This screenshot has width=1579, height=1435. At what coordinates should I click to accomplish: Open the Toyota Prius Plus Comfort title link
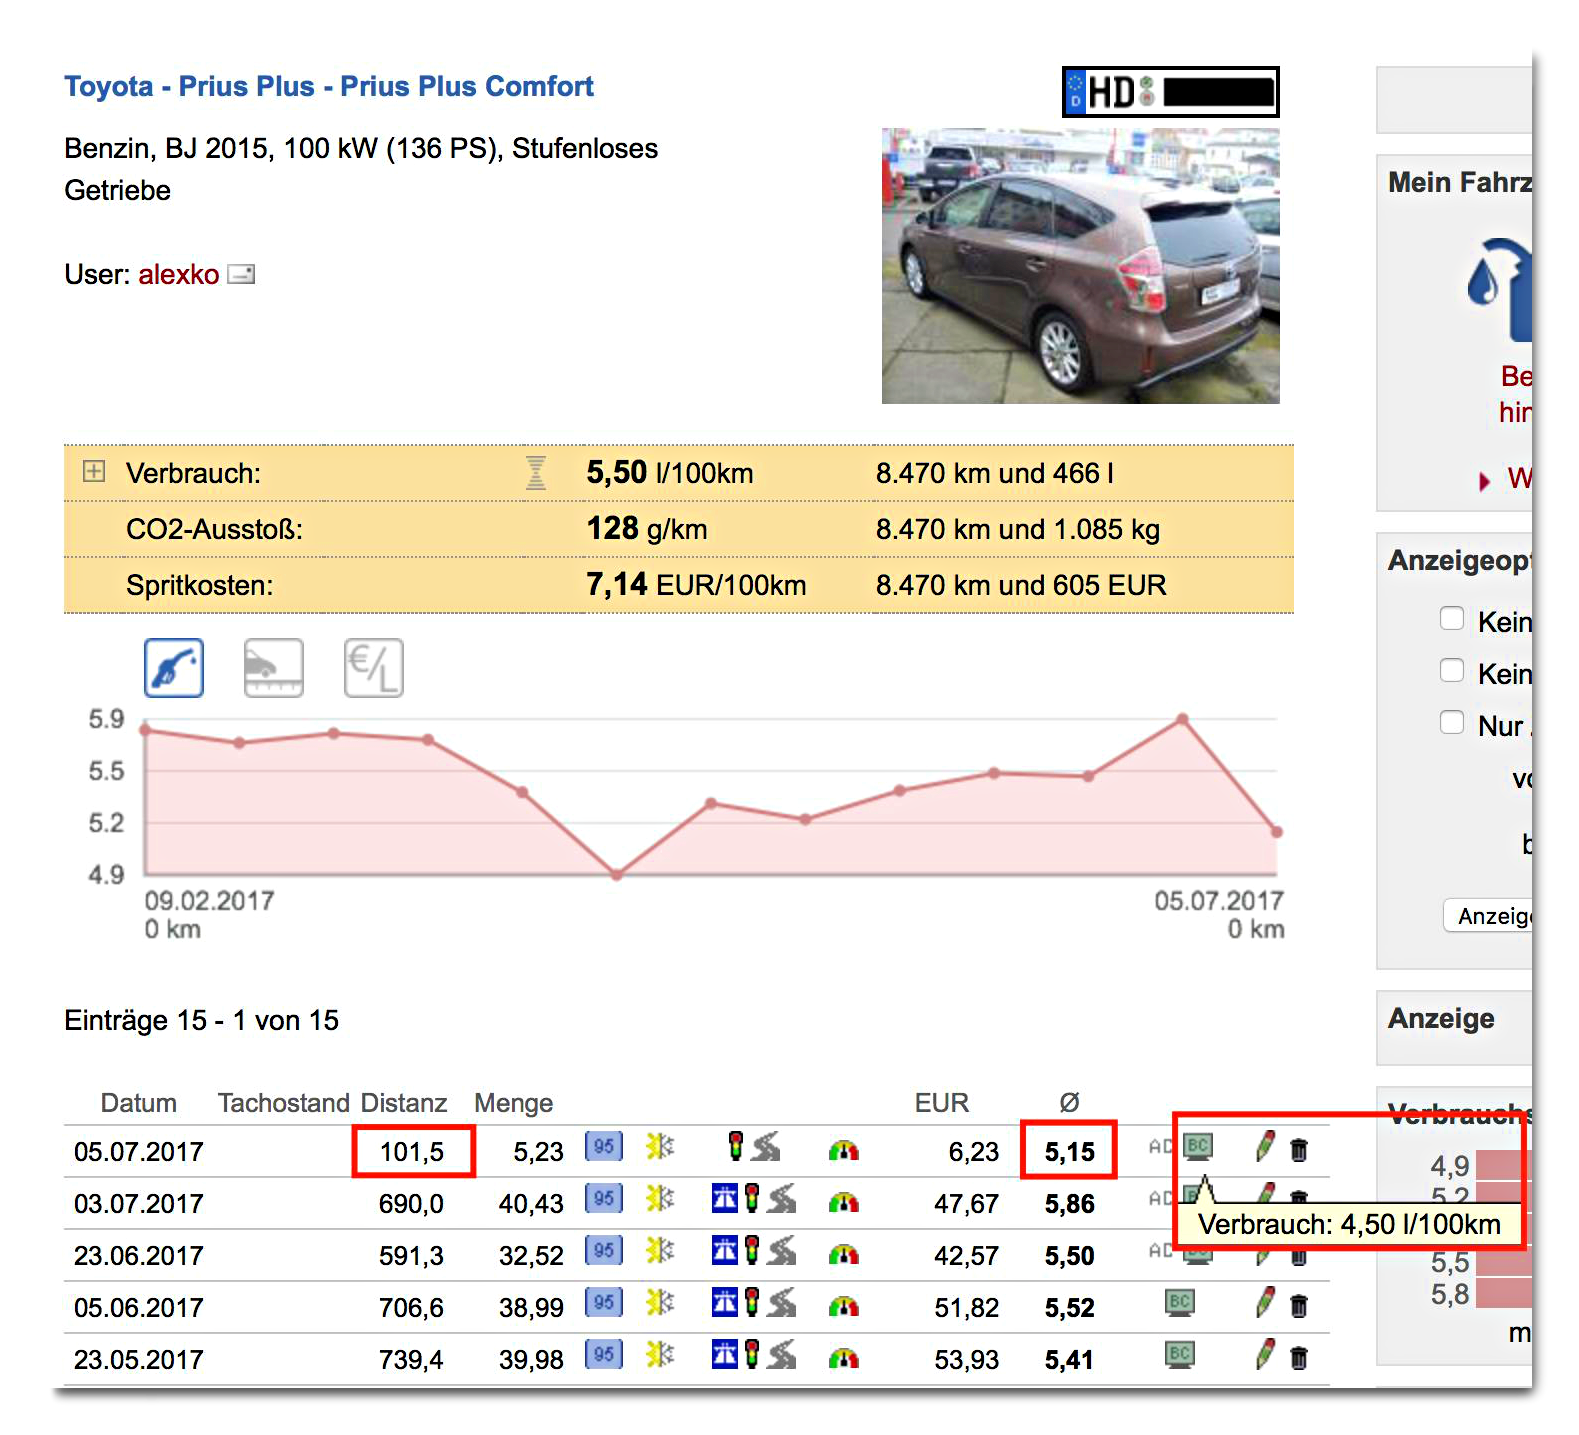point(329,86)
